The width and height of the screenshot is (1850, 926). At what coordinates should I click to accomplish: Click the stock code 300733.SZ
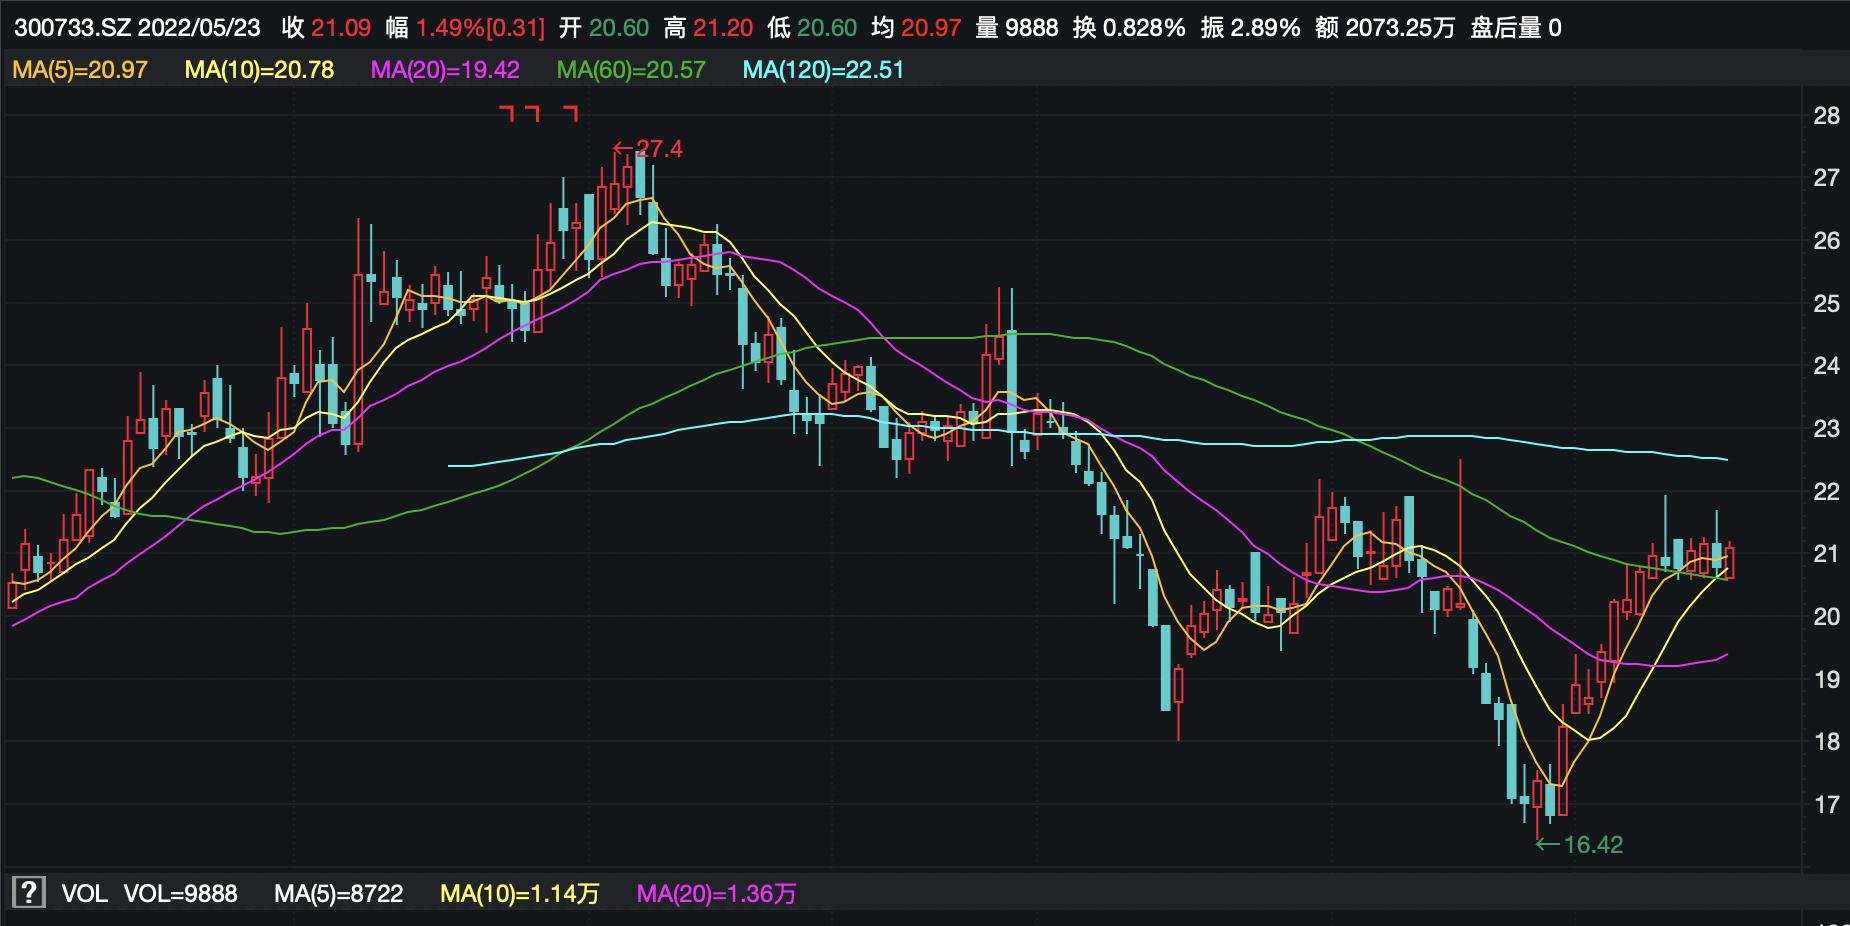(x=72, y=28)
